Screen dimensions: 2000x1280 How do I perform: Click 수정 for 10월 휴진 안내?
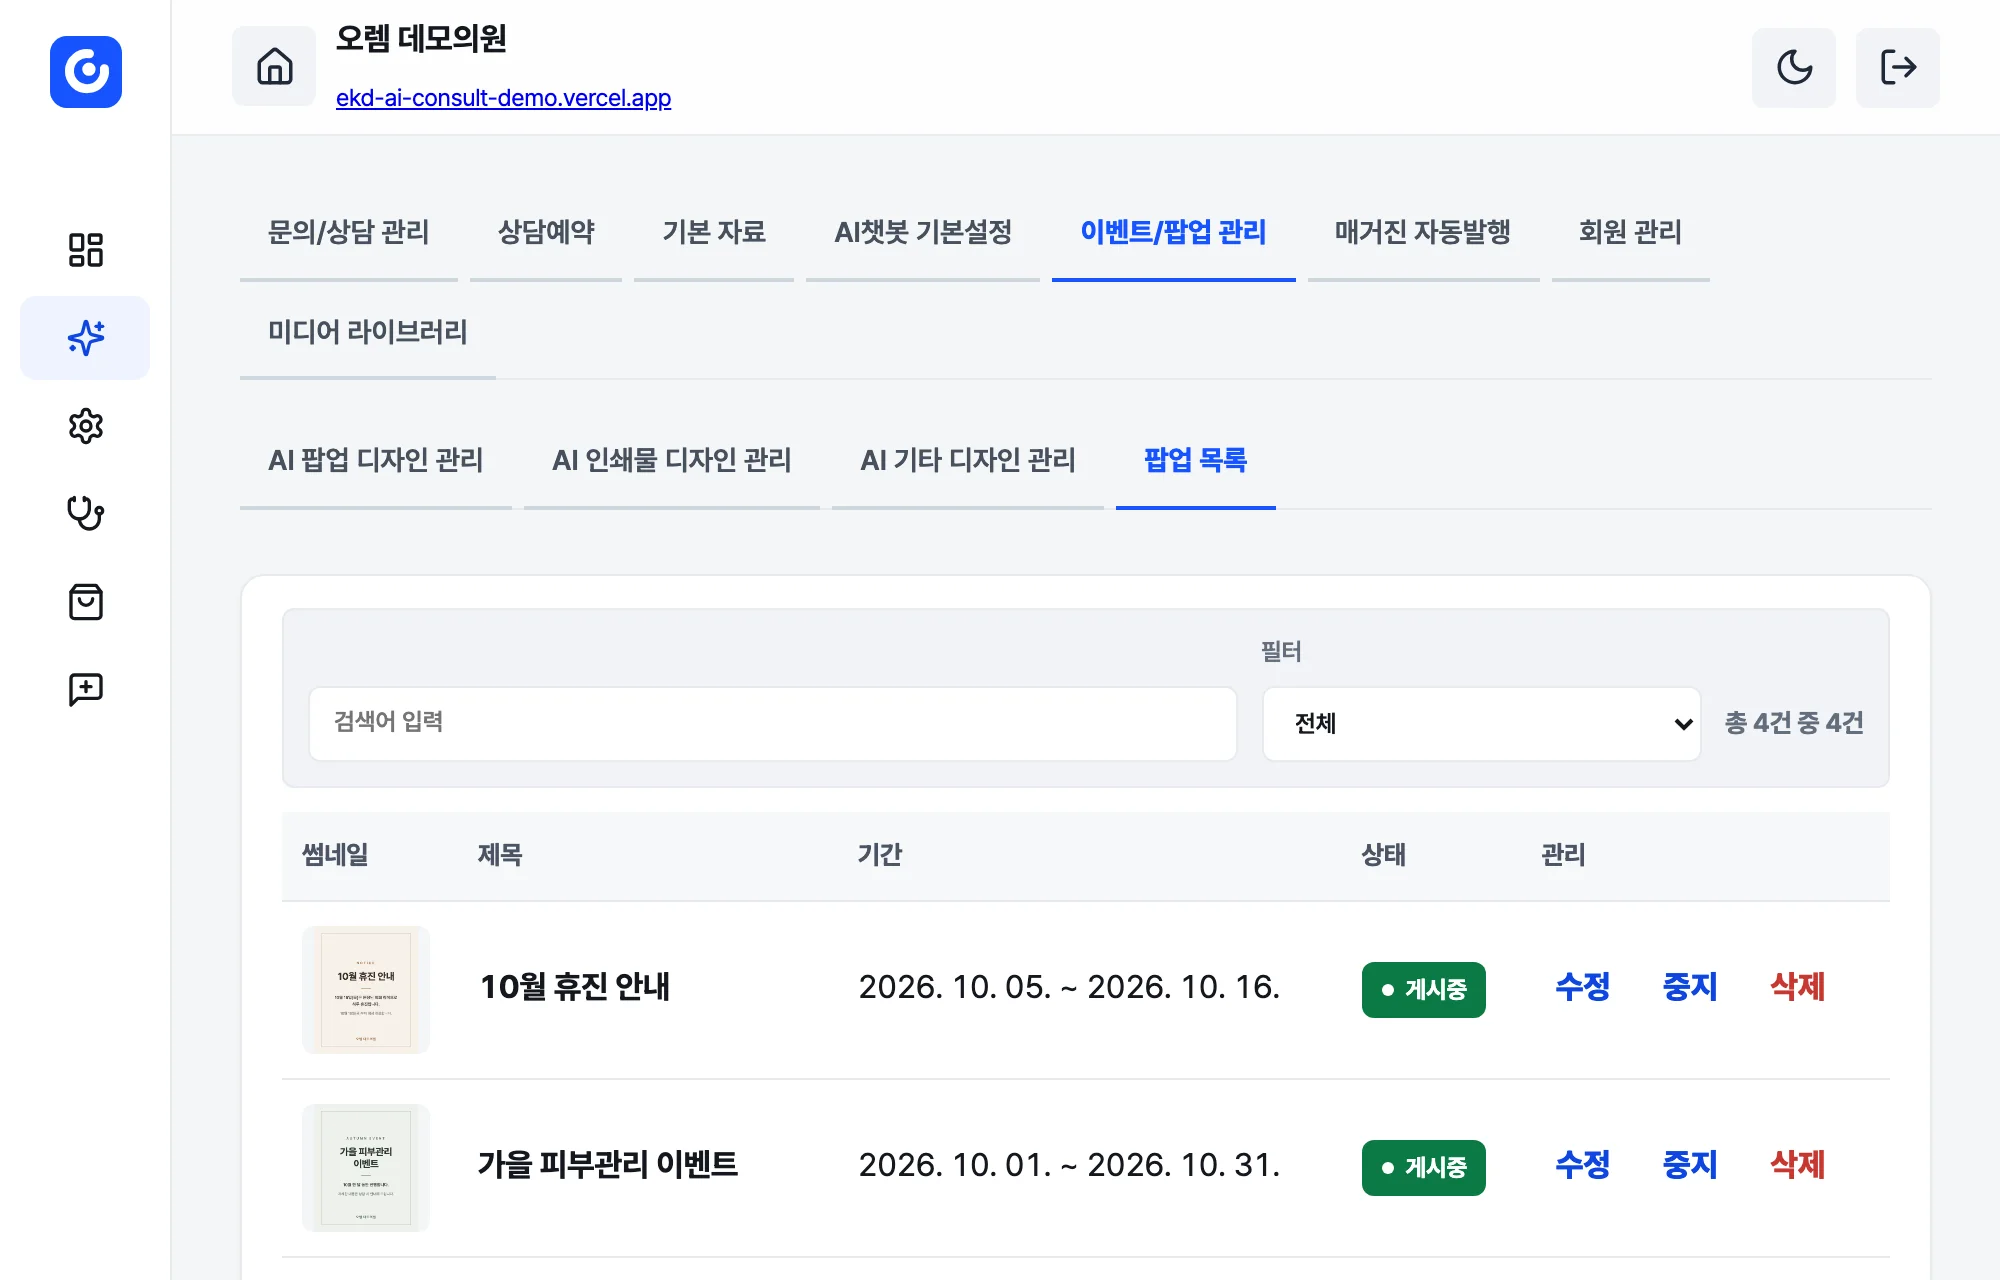click(1583, 987)
